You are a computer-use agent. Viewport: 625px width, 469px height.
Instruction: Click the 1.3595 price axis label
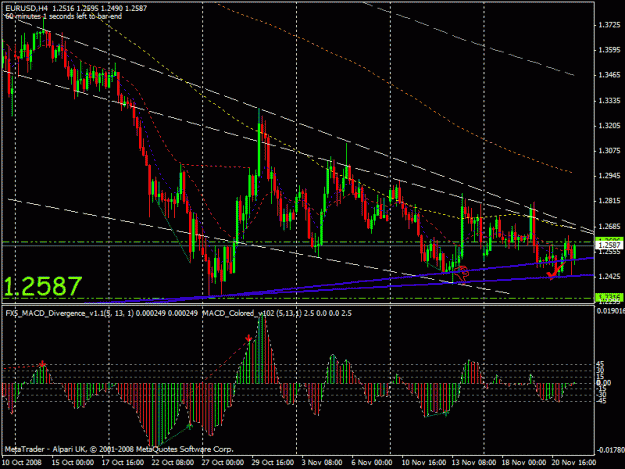[x=609, y=50]
